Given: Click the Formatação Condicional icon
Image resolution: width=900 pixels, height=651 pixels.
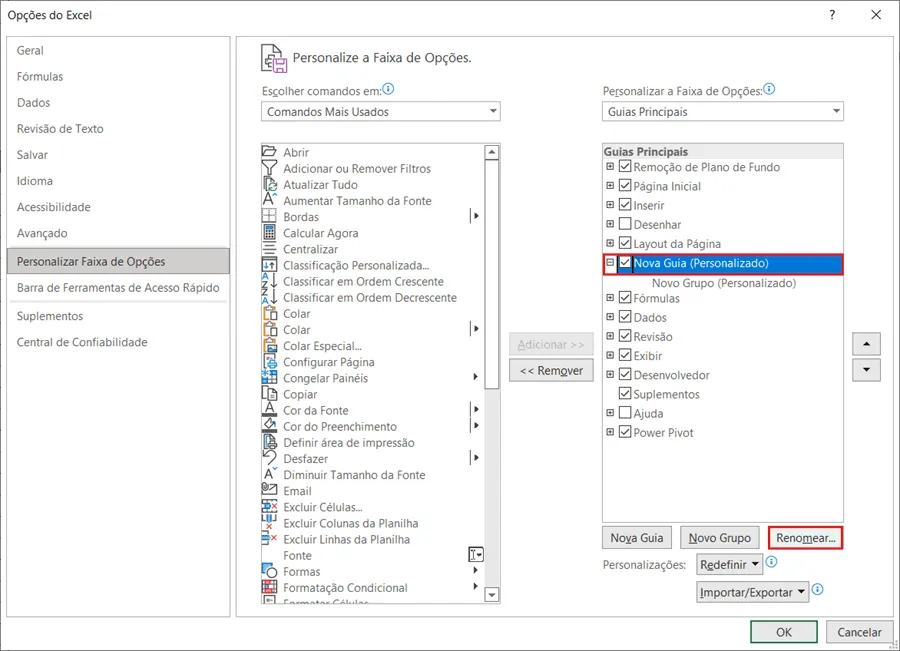Looking at the screenshot, I should (269, 587).
